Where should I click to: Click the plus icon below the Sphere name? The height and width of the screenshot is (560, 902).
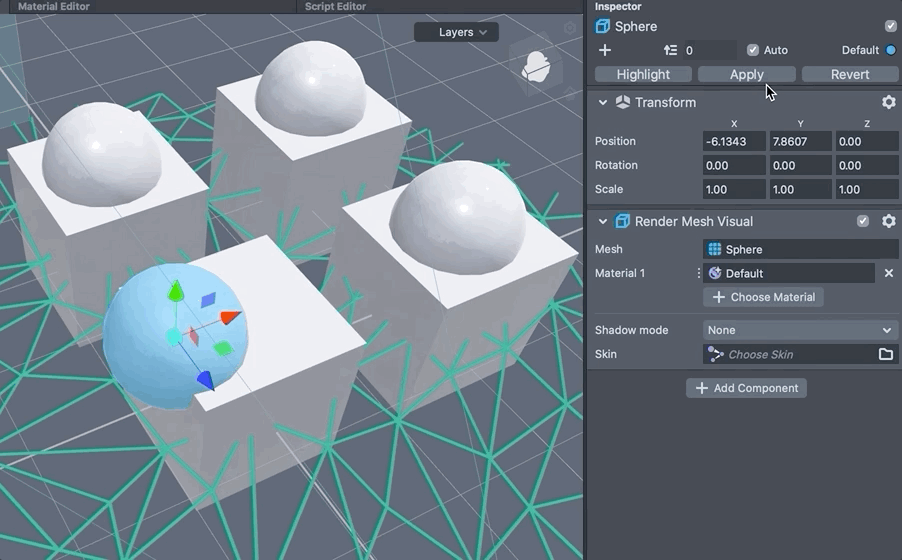coord(604,50)
